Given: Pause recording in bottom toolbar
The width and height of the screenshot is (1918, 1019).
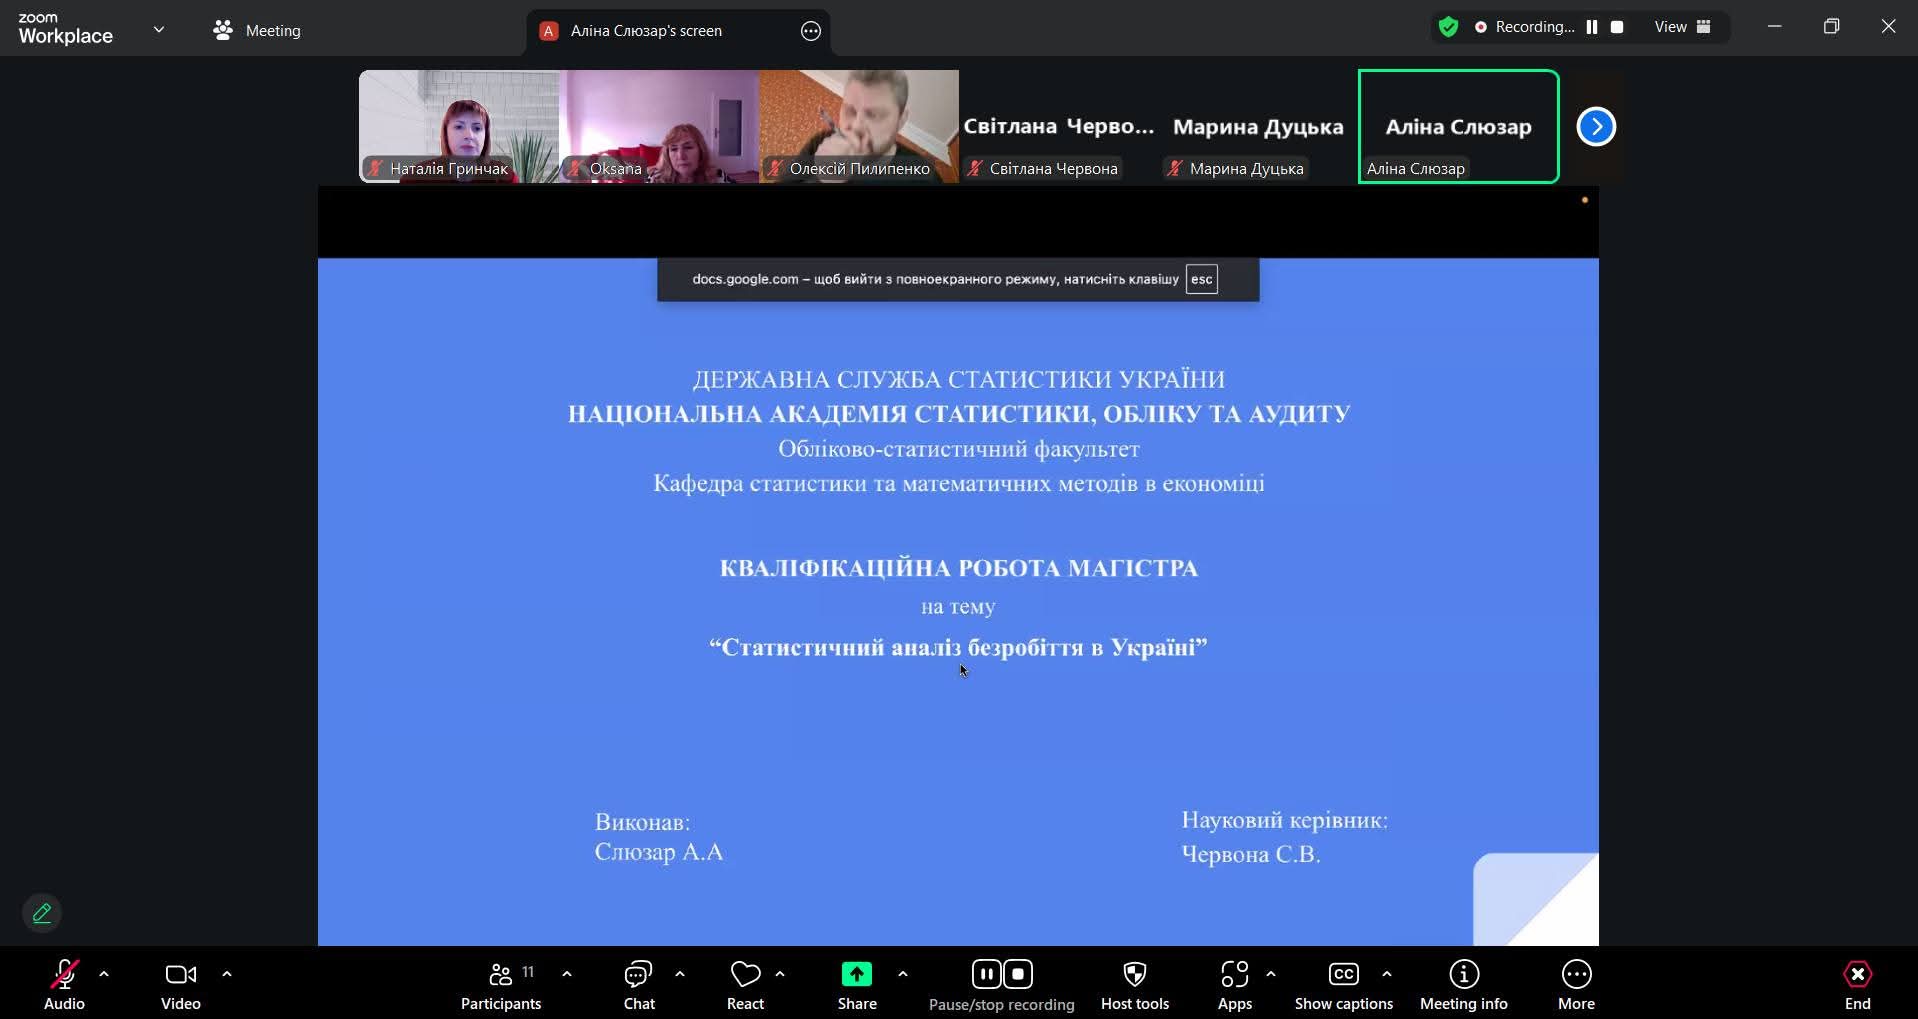Looking at the screenshot, I should [986, 974].
